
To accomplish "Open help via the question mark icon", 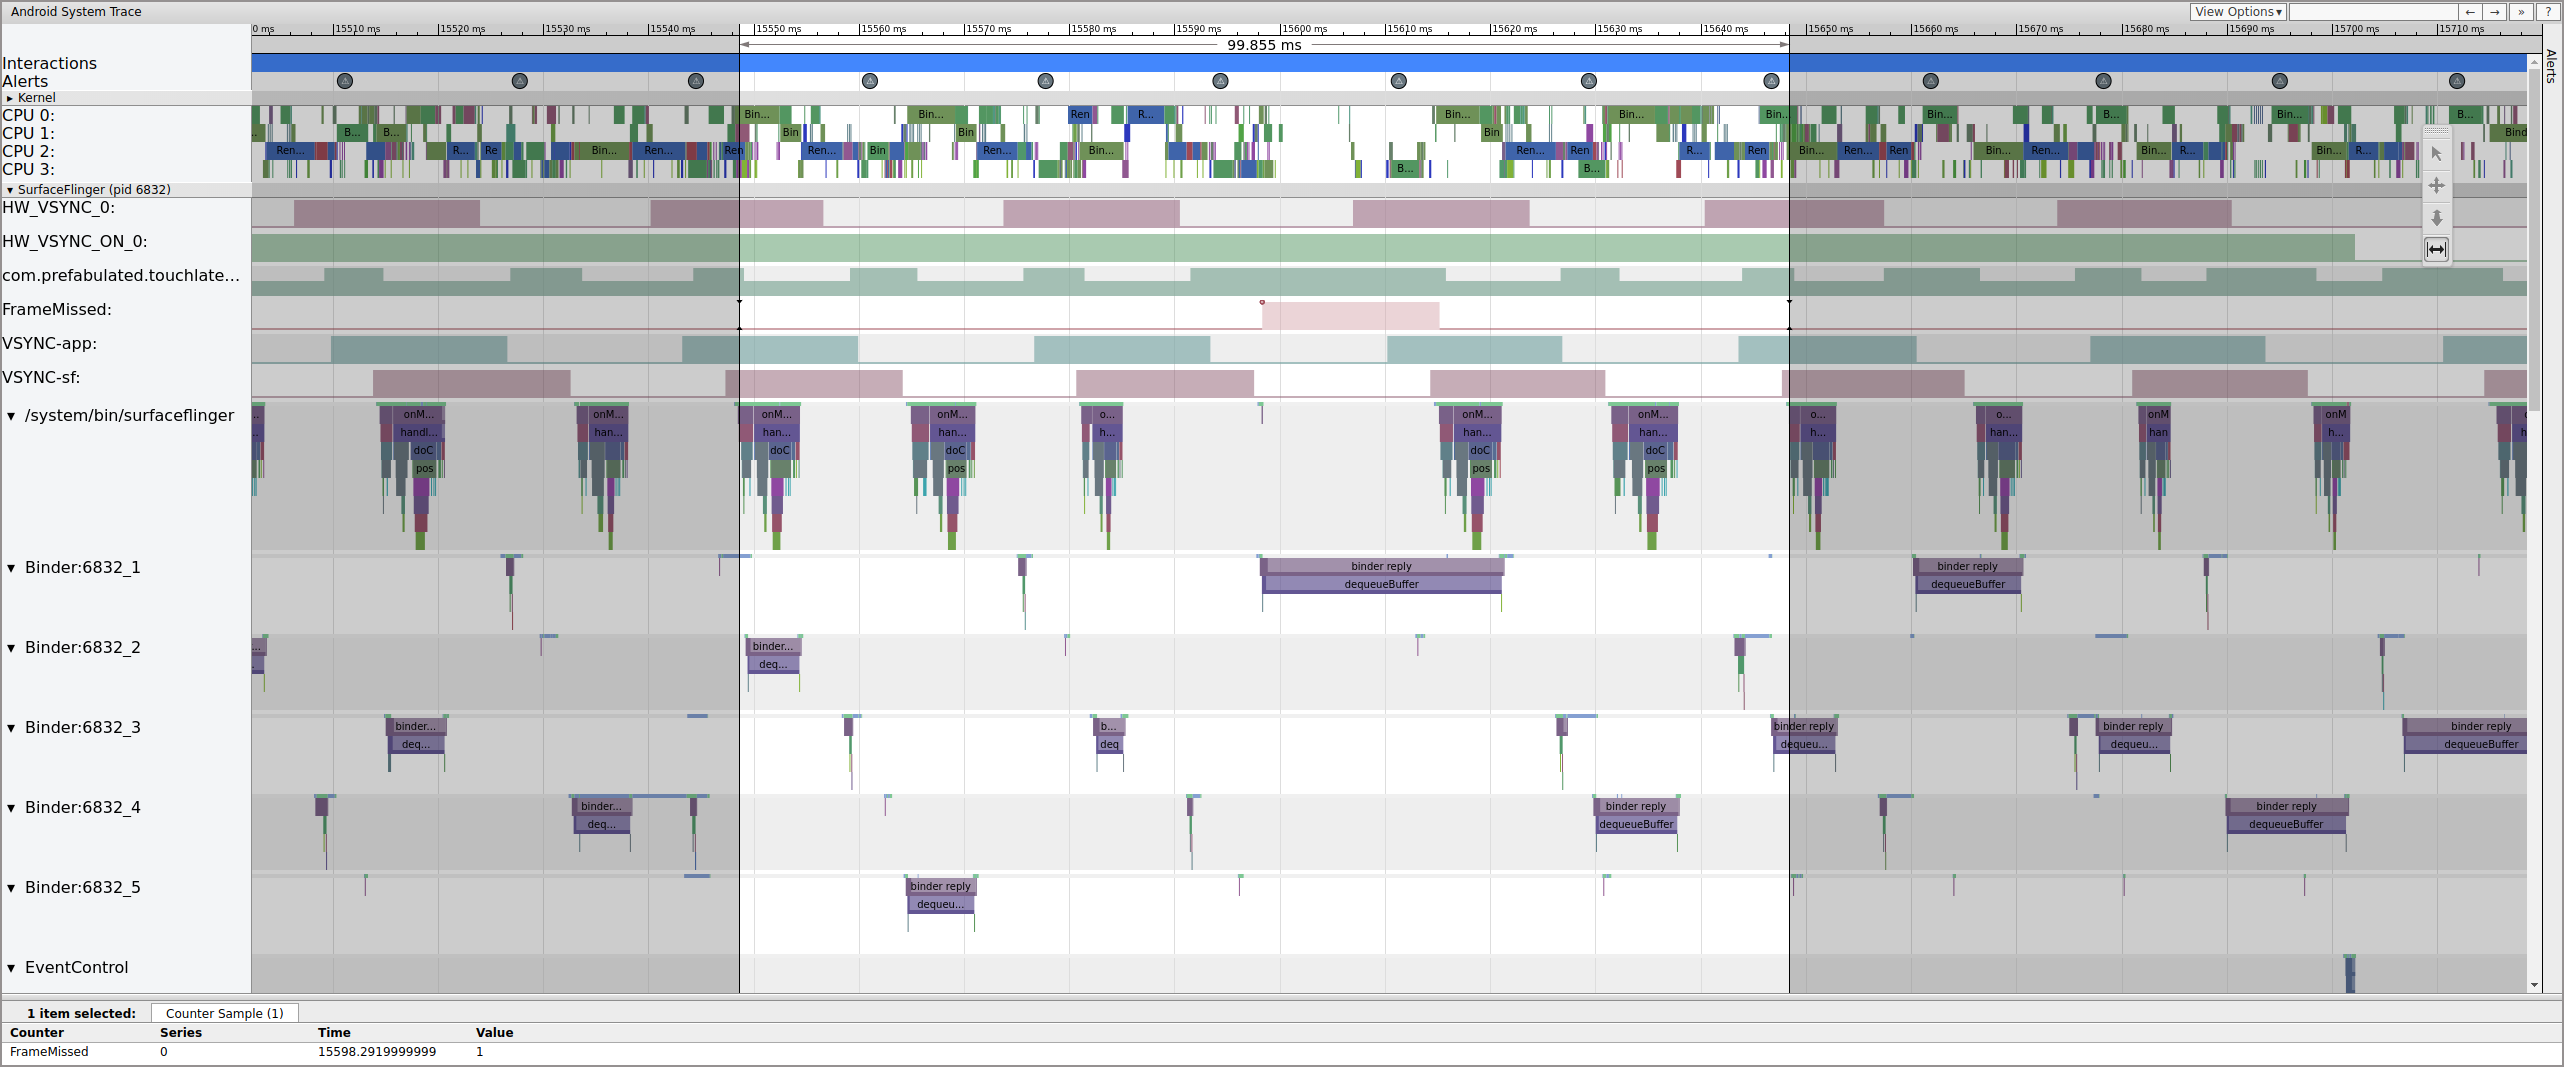I will tap(2546, 12).
